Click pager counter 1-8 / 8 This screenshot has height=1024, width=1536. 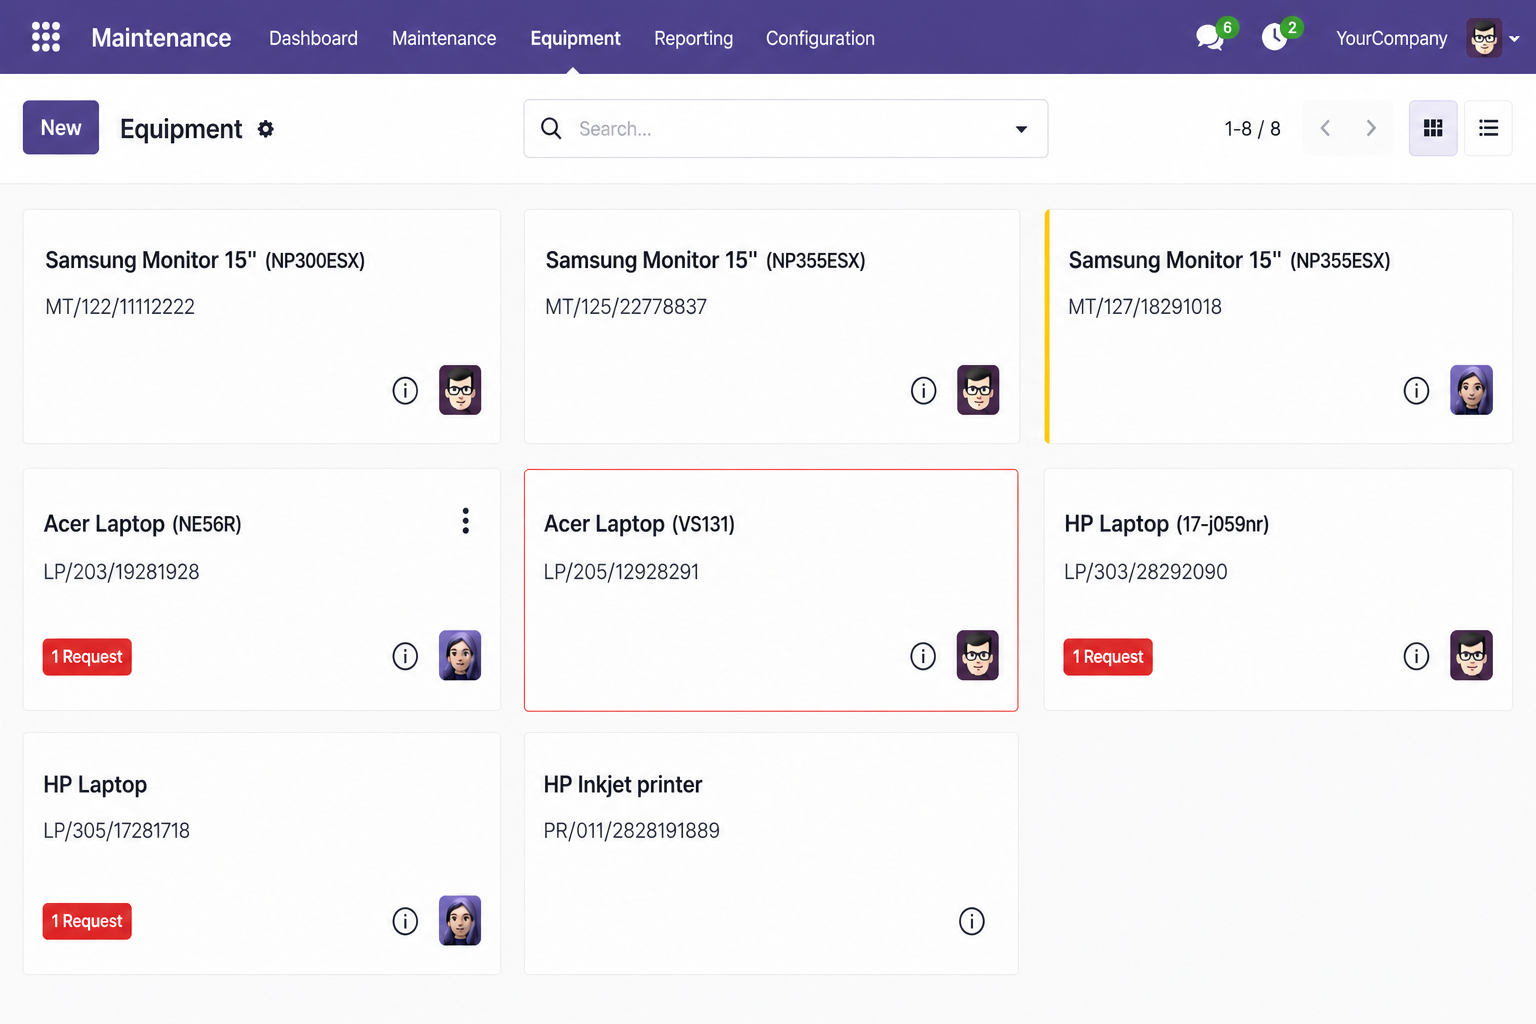point(1252,128)
